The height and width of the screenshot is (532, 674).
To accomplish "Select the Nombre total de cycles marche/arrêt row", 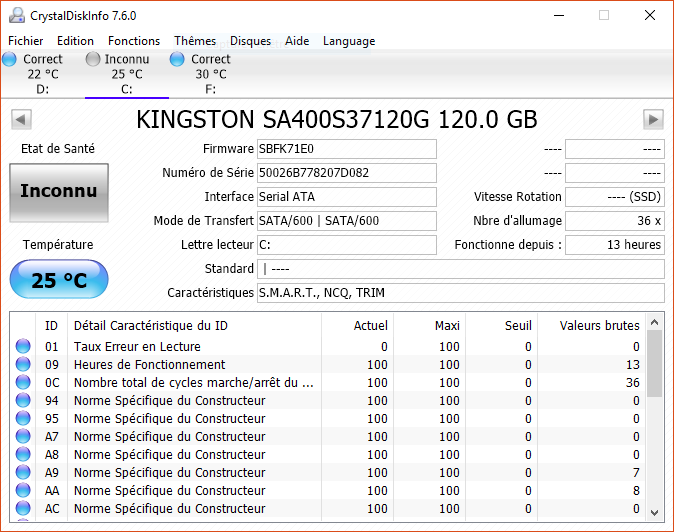I will point(328,382).
